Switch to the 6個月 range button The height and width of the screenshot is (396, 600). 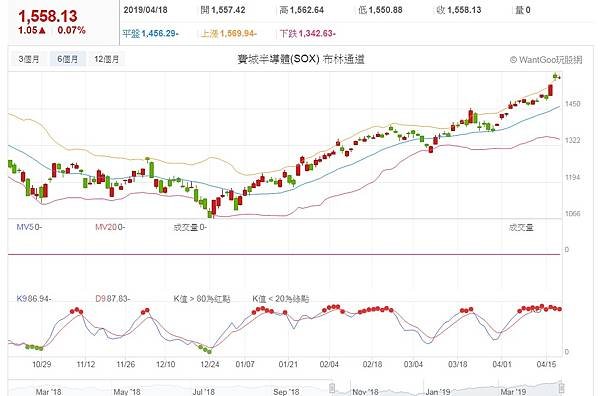[67, 59]
